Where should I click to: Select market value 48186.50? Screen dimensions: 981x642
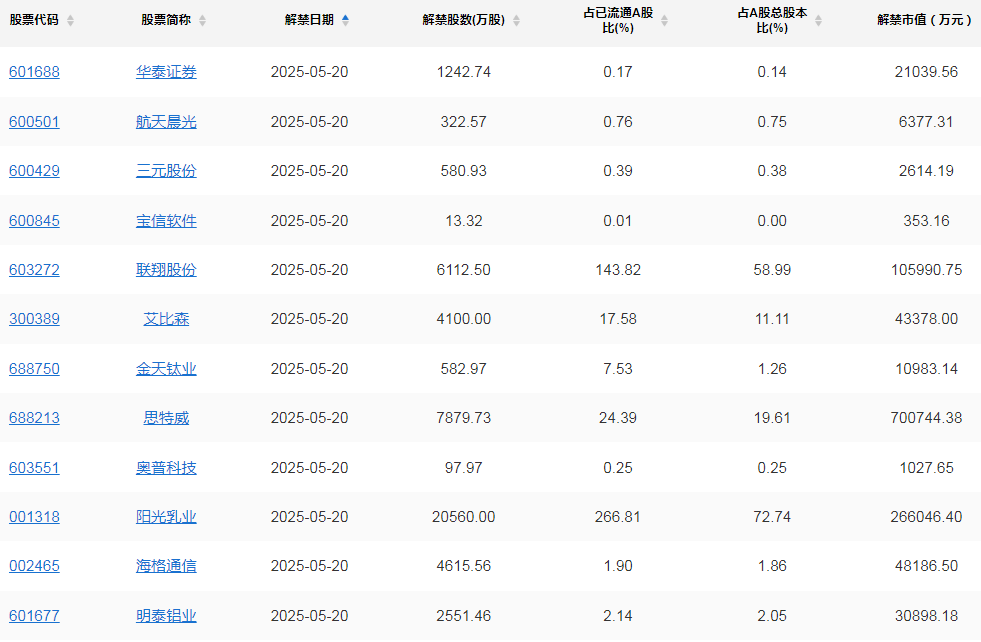tap(927, 566)
